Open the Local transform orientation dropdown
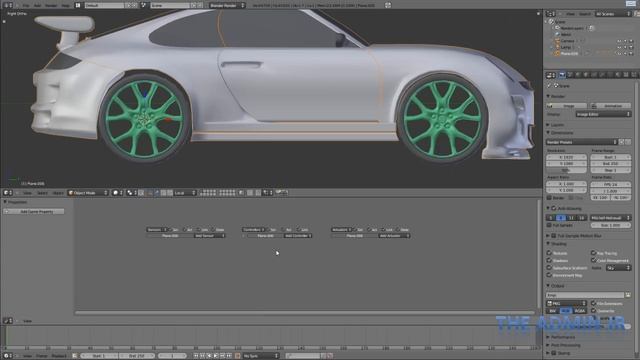Screen dimensions: 640x360 [185, 193]
